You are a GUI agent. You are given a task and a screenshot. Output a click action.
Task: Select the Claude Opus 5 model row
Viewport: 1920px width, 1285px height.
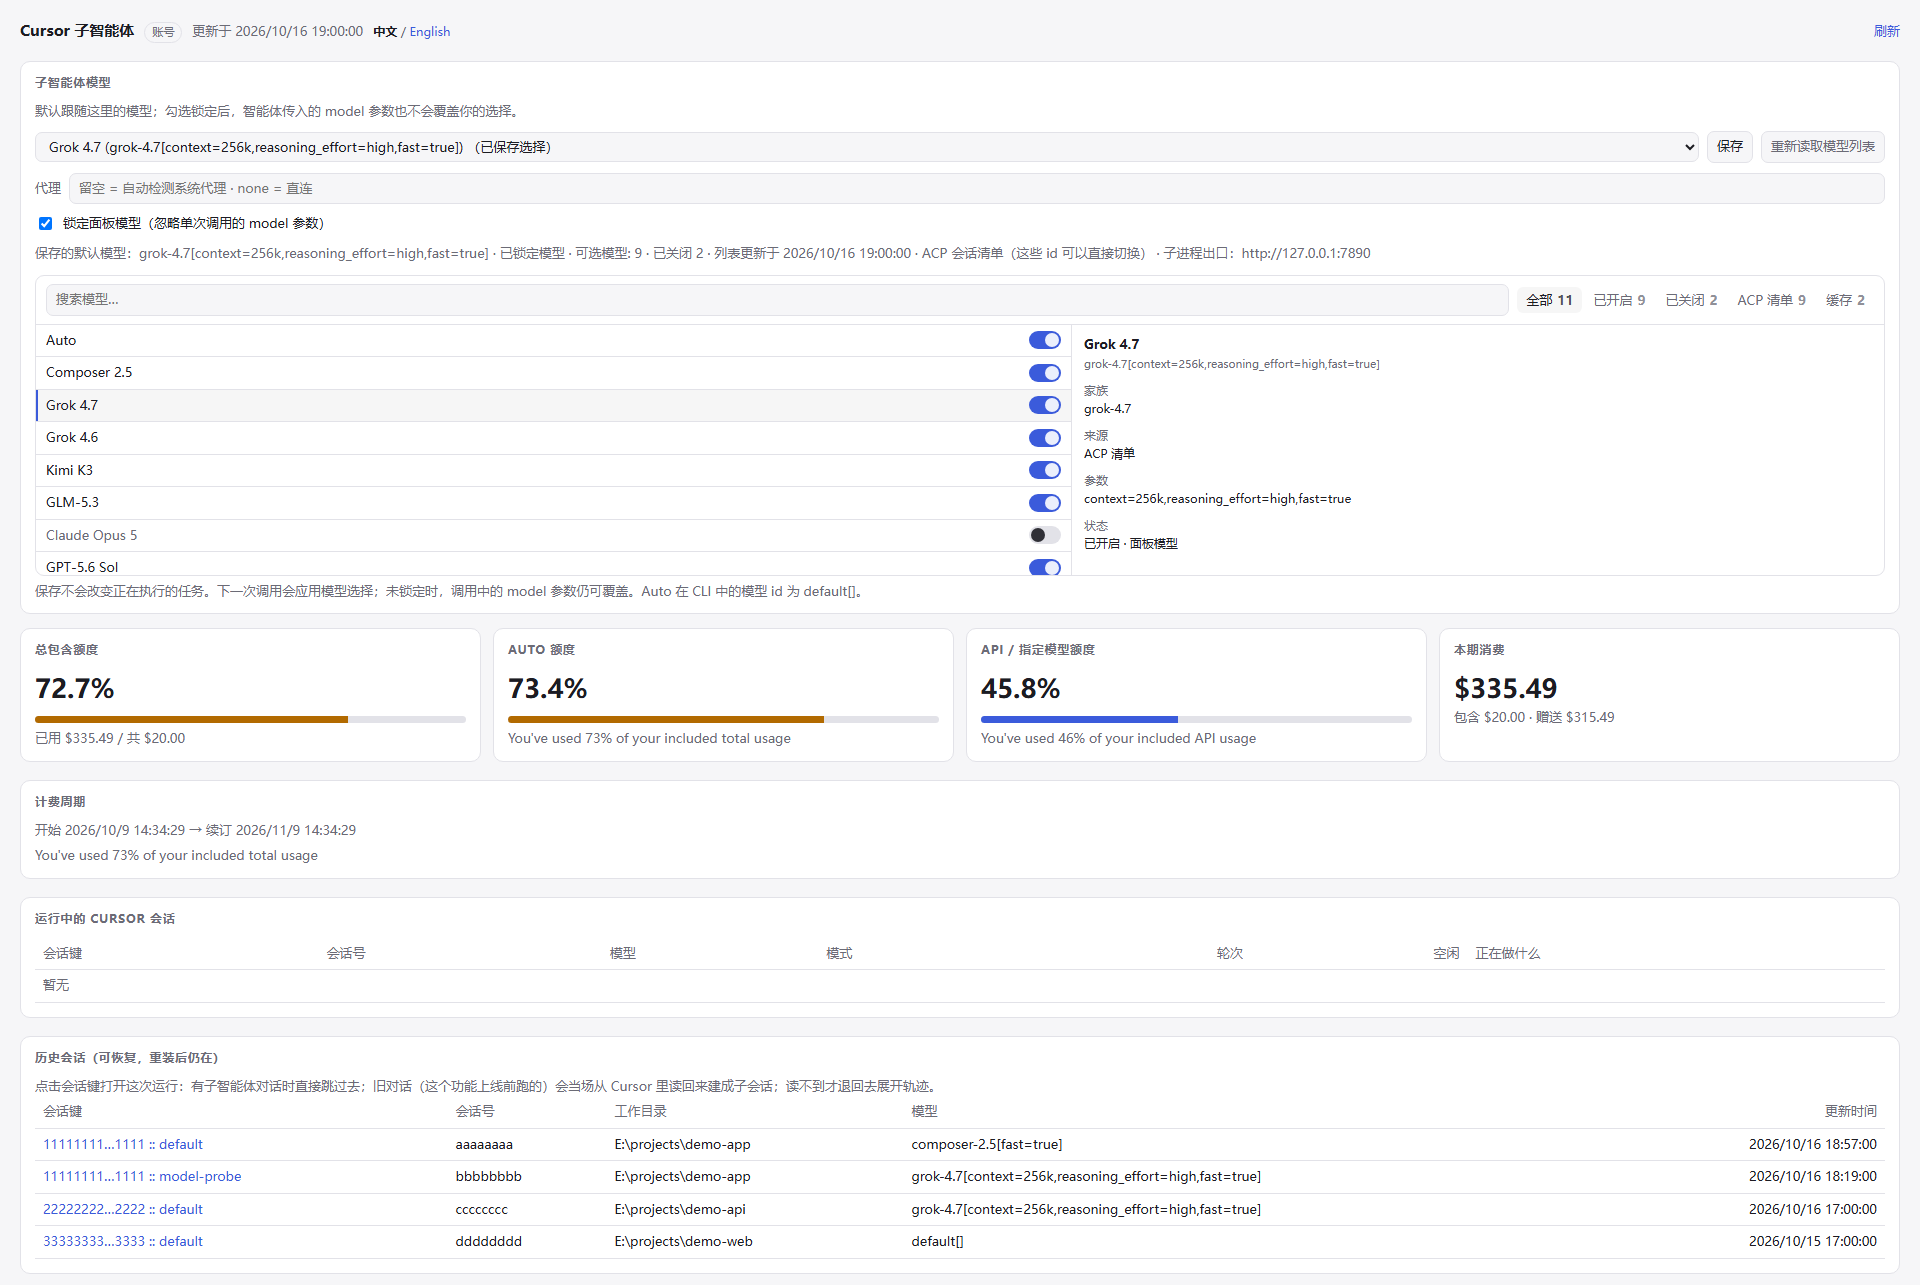coord(553,535)
